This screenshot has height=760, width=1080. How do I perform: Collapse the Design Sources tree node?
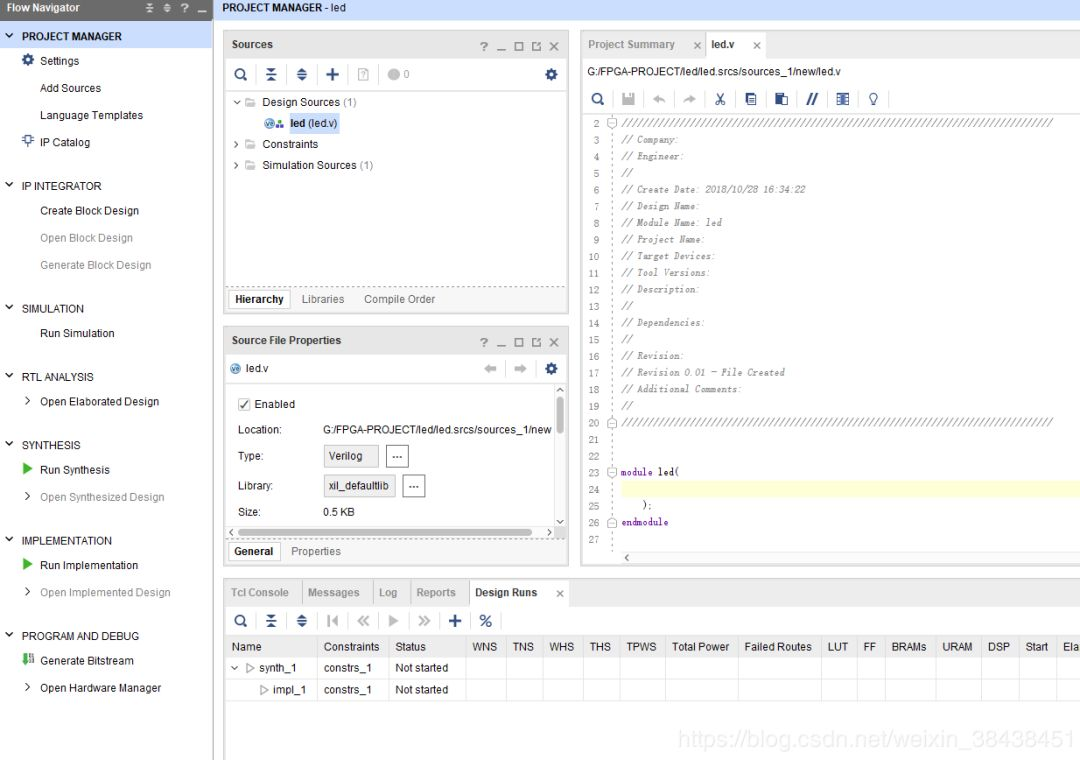(237, 102)
